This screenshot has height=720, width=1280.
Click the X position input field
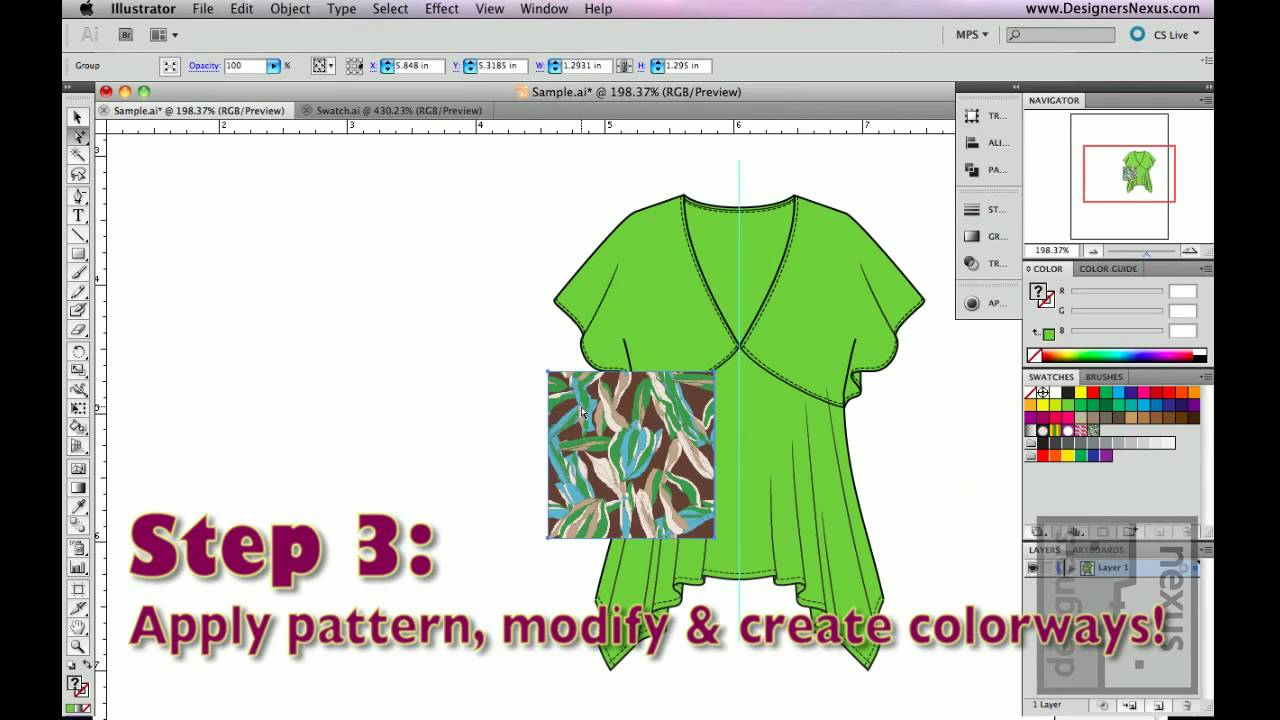(x=418, y=66)
